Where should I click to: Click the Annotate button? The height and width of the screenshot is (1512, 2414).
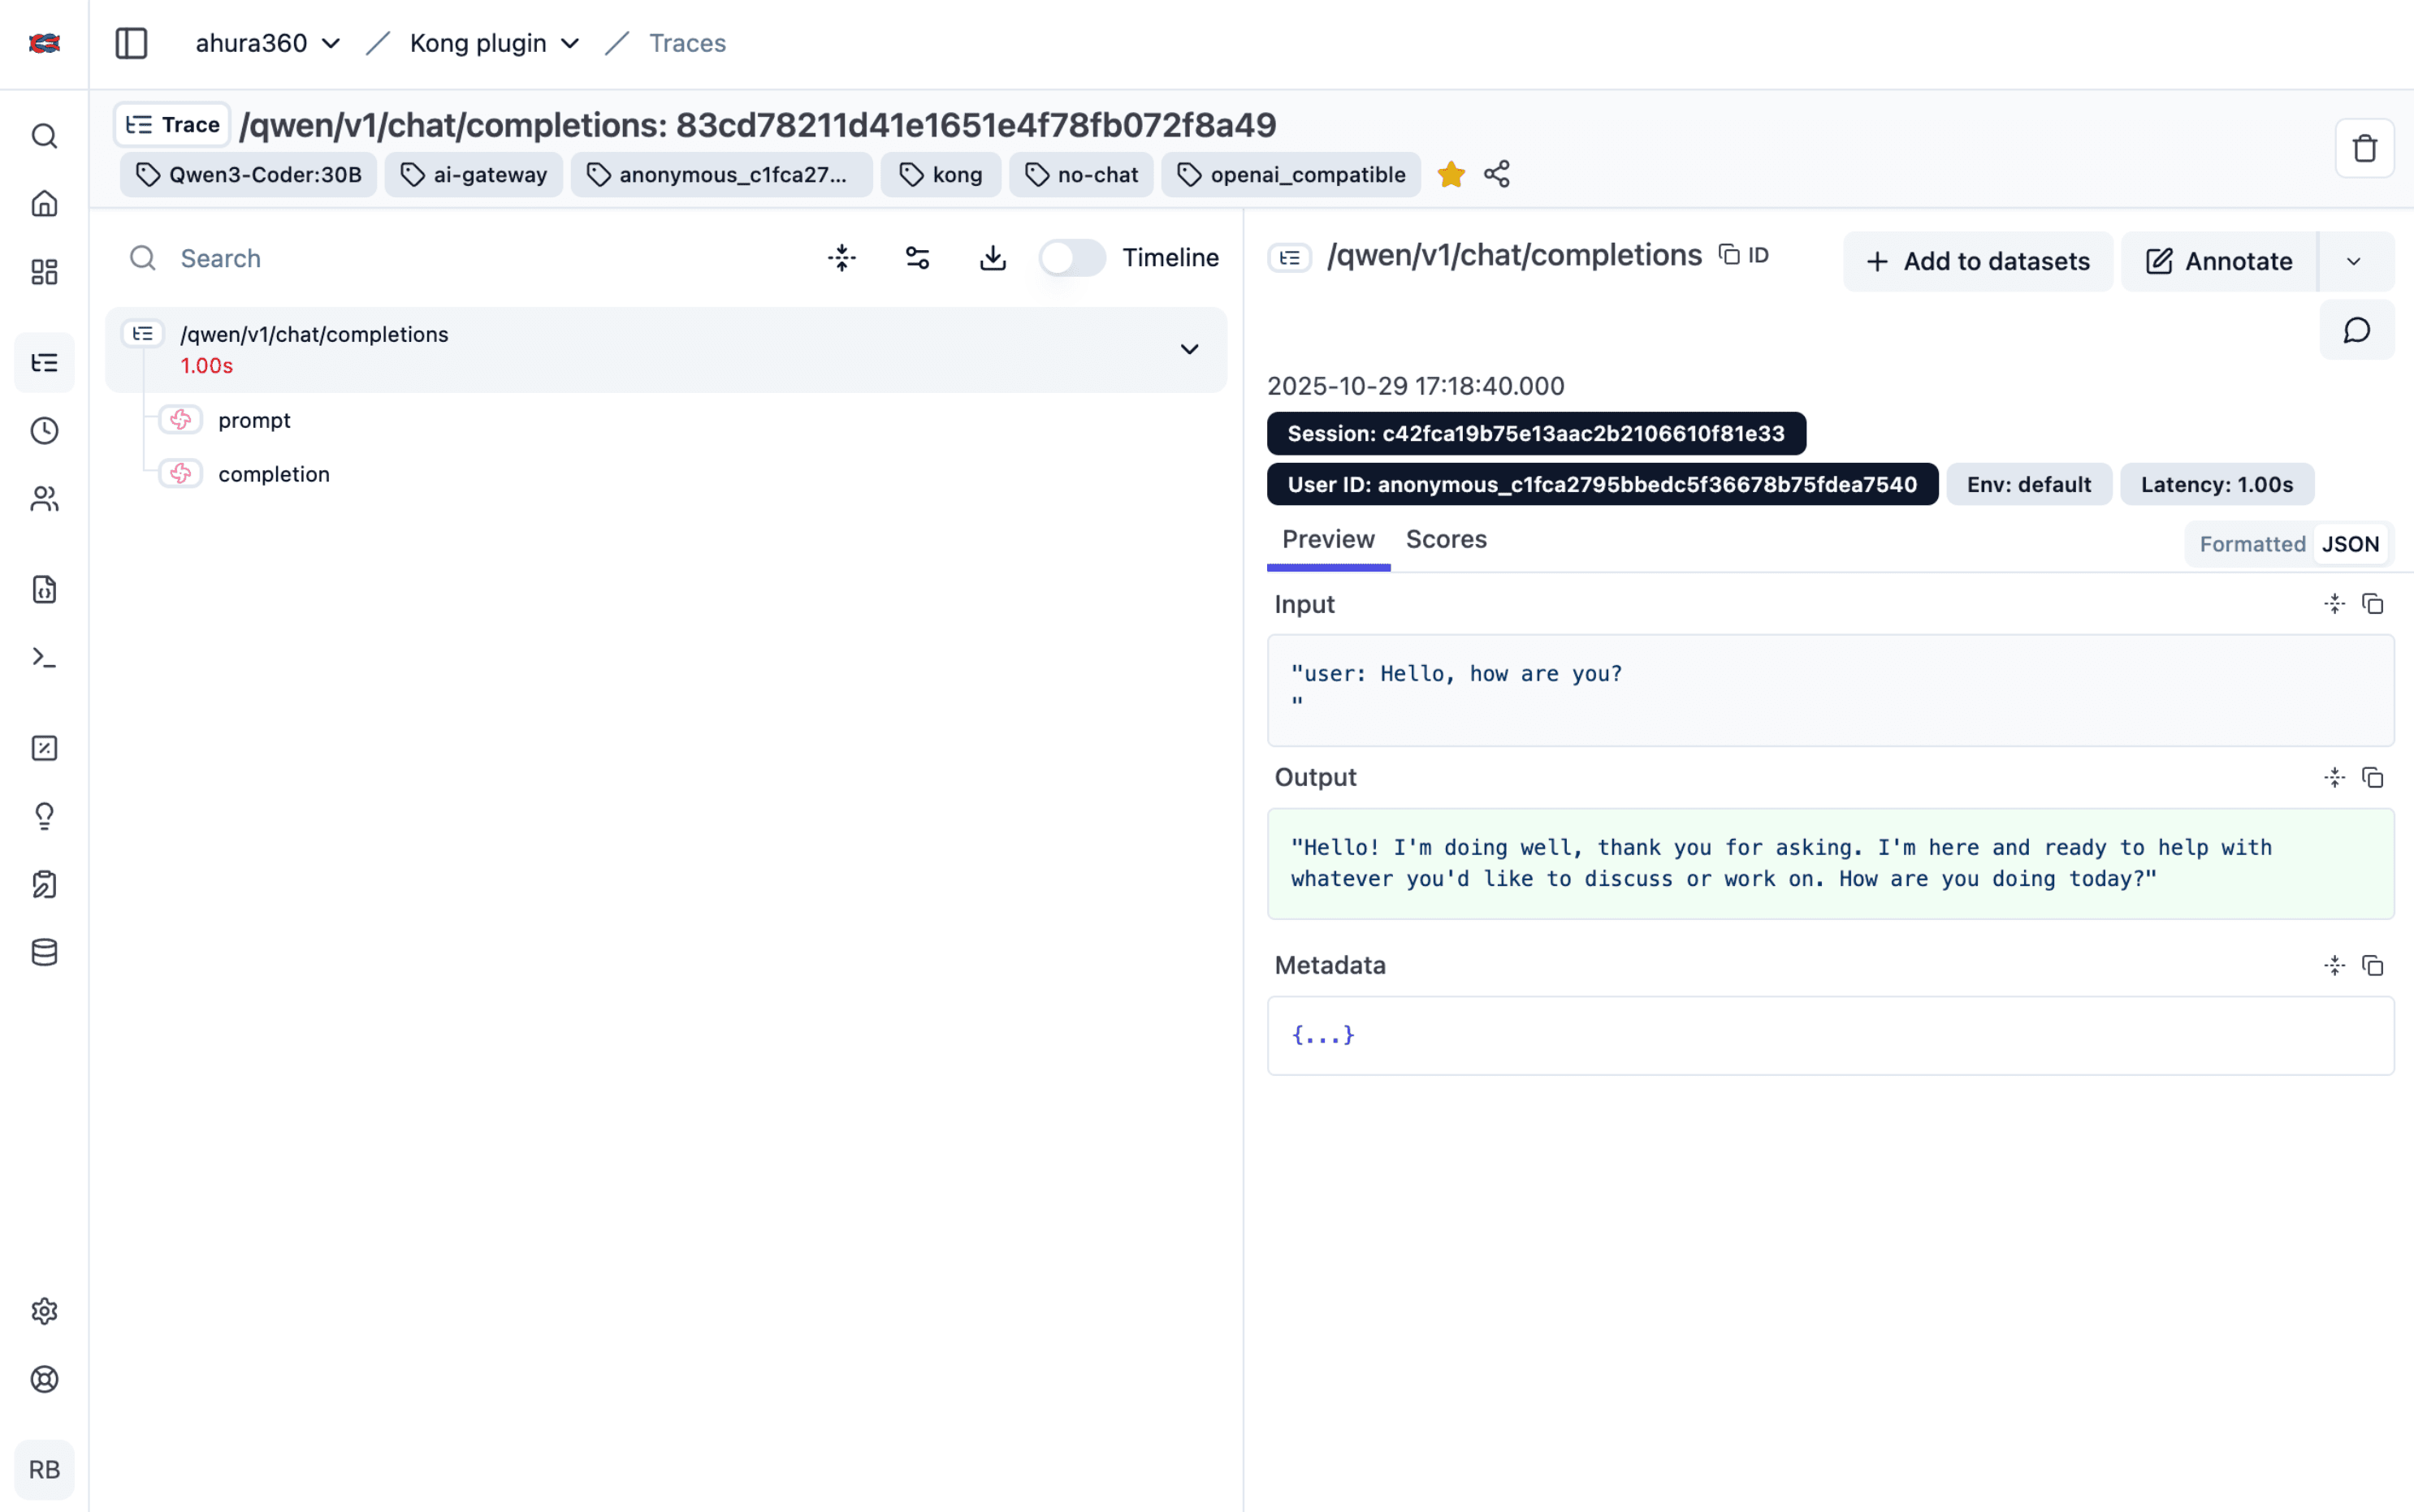click(2216, 261)
